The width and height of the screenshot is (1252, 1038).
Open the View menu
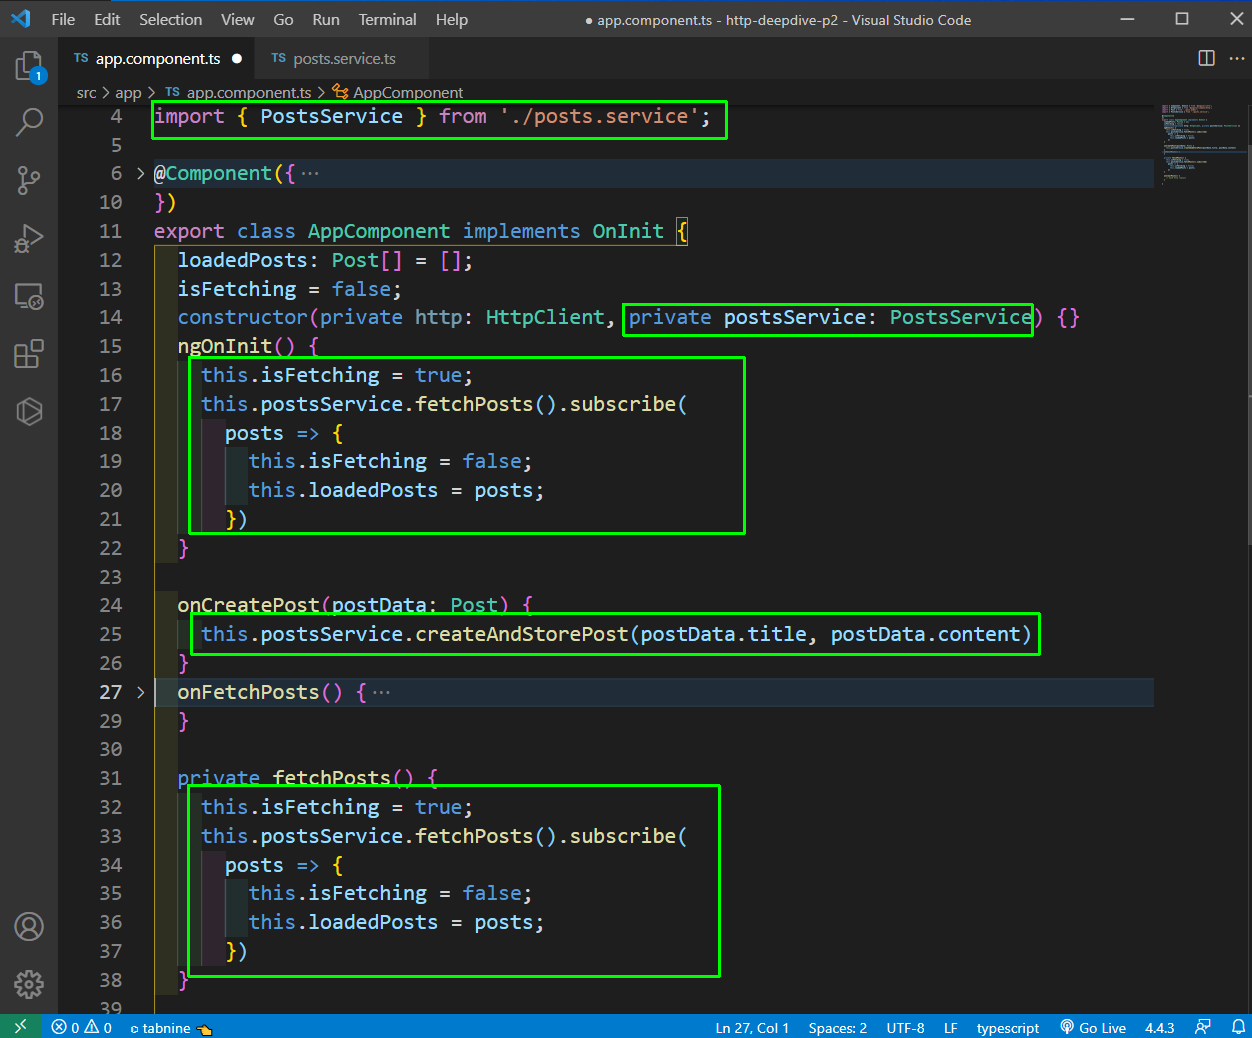coord(237,19)
